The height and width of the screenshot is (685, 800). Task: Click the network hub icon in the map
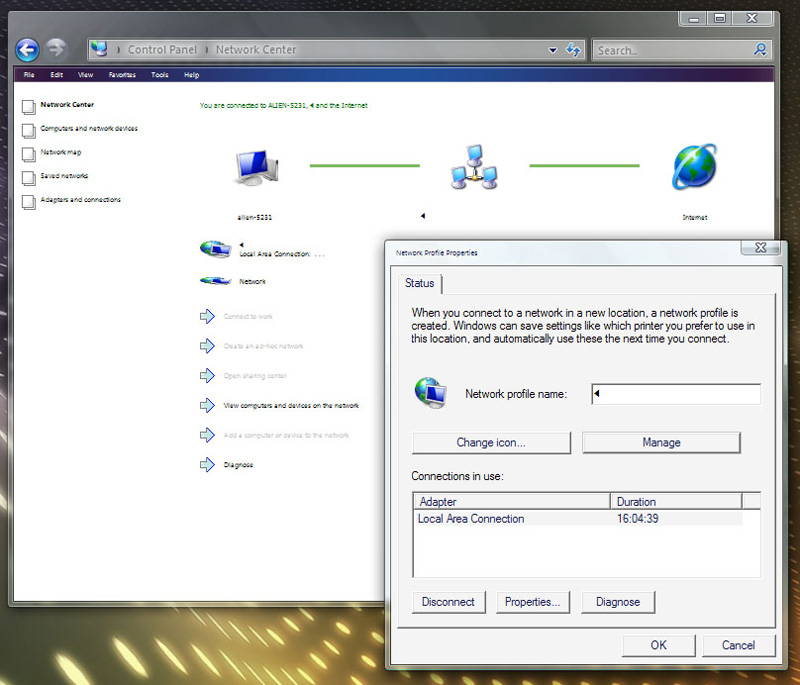tap(473, 166)
